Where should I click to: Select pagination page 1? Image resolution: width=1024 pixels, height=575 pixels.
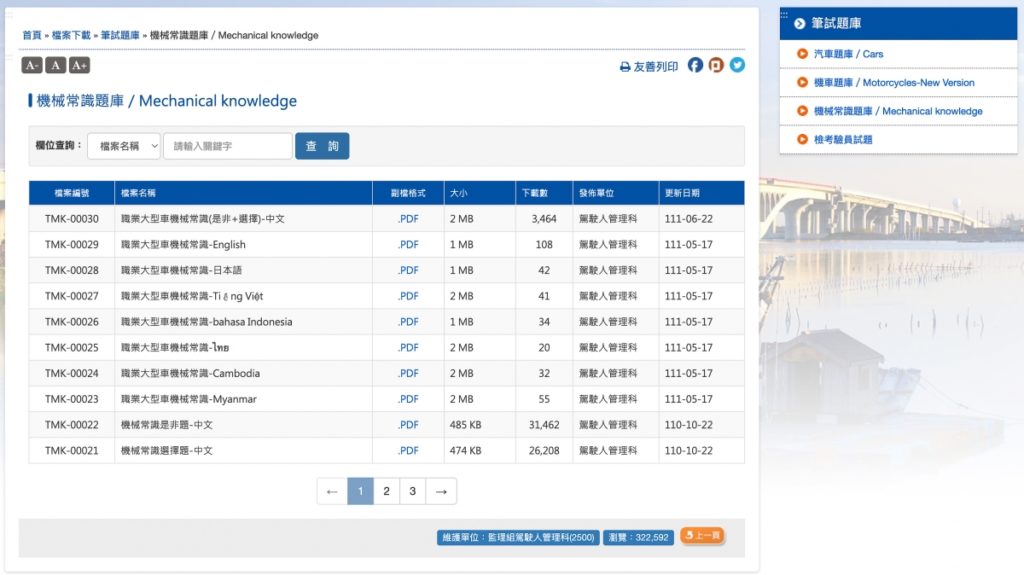pyautogui.click(x=360, y=491)
